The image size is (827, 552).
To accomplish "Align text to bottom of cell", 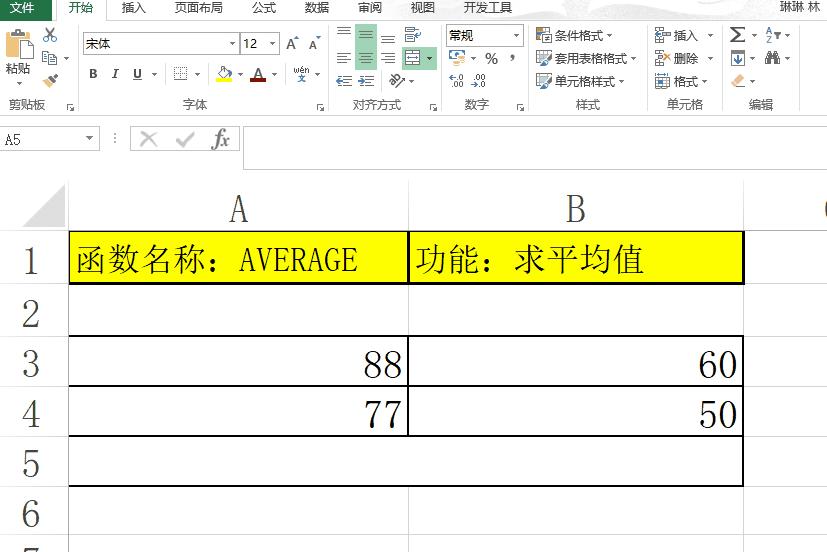I will click(x=388, y=37).
